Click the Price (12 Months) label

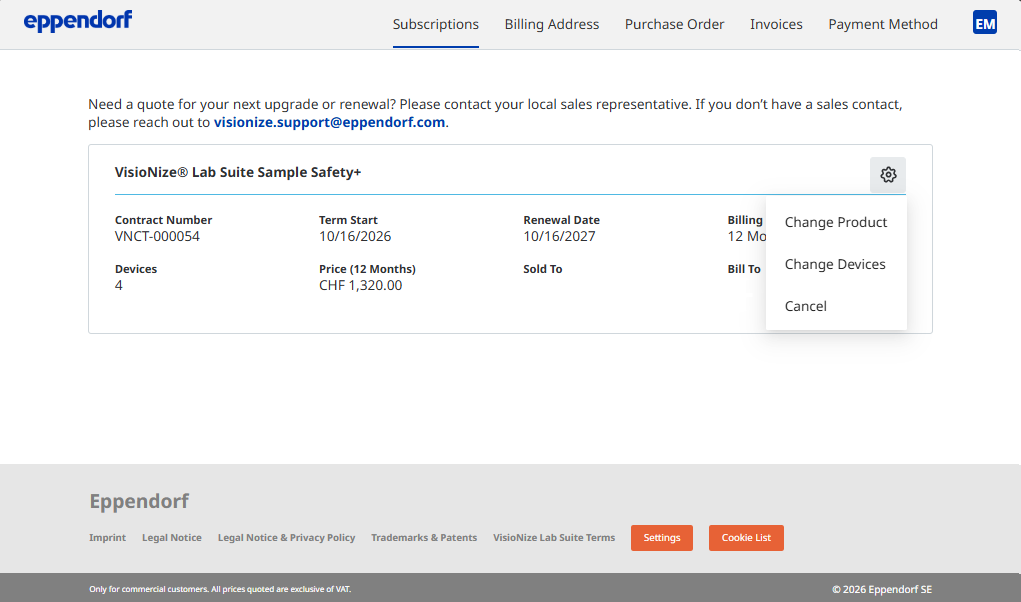[x=367, y=269]
